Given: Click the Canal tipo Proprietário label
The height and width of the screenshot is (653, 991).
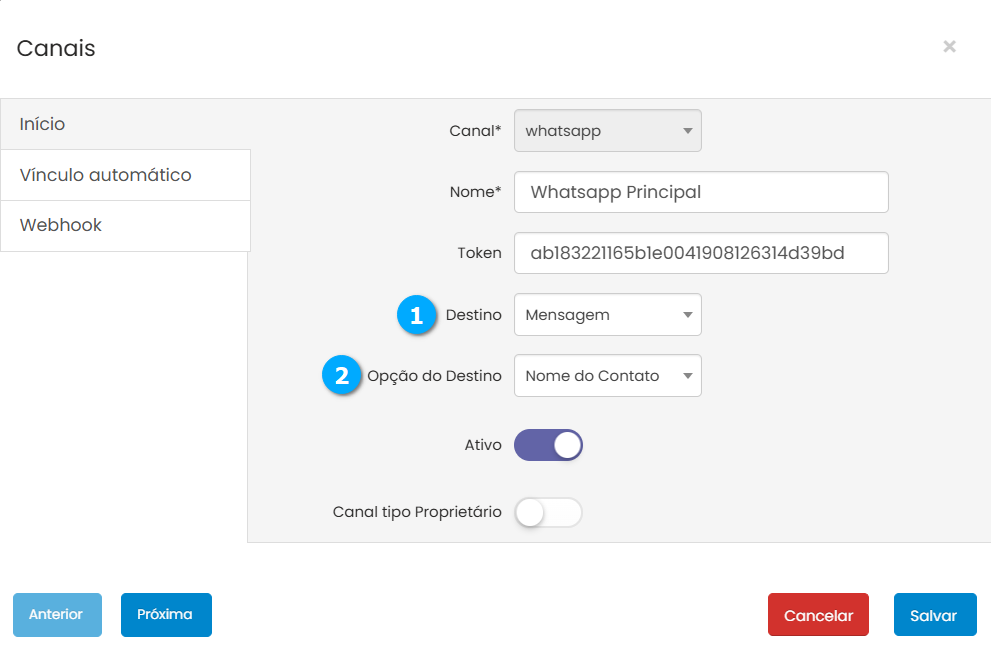Looking at the screenshot, I should click(417, 512).
